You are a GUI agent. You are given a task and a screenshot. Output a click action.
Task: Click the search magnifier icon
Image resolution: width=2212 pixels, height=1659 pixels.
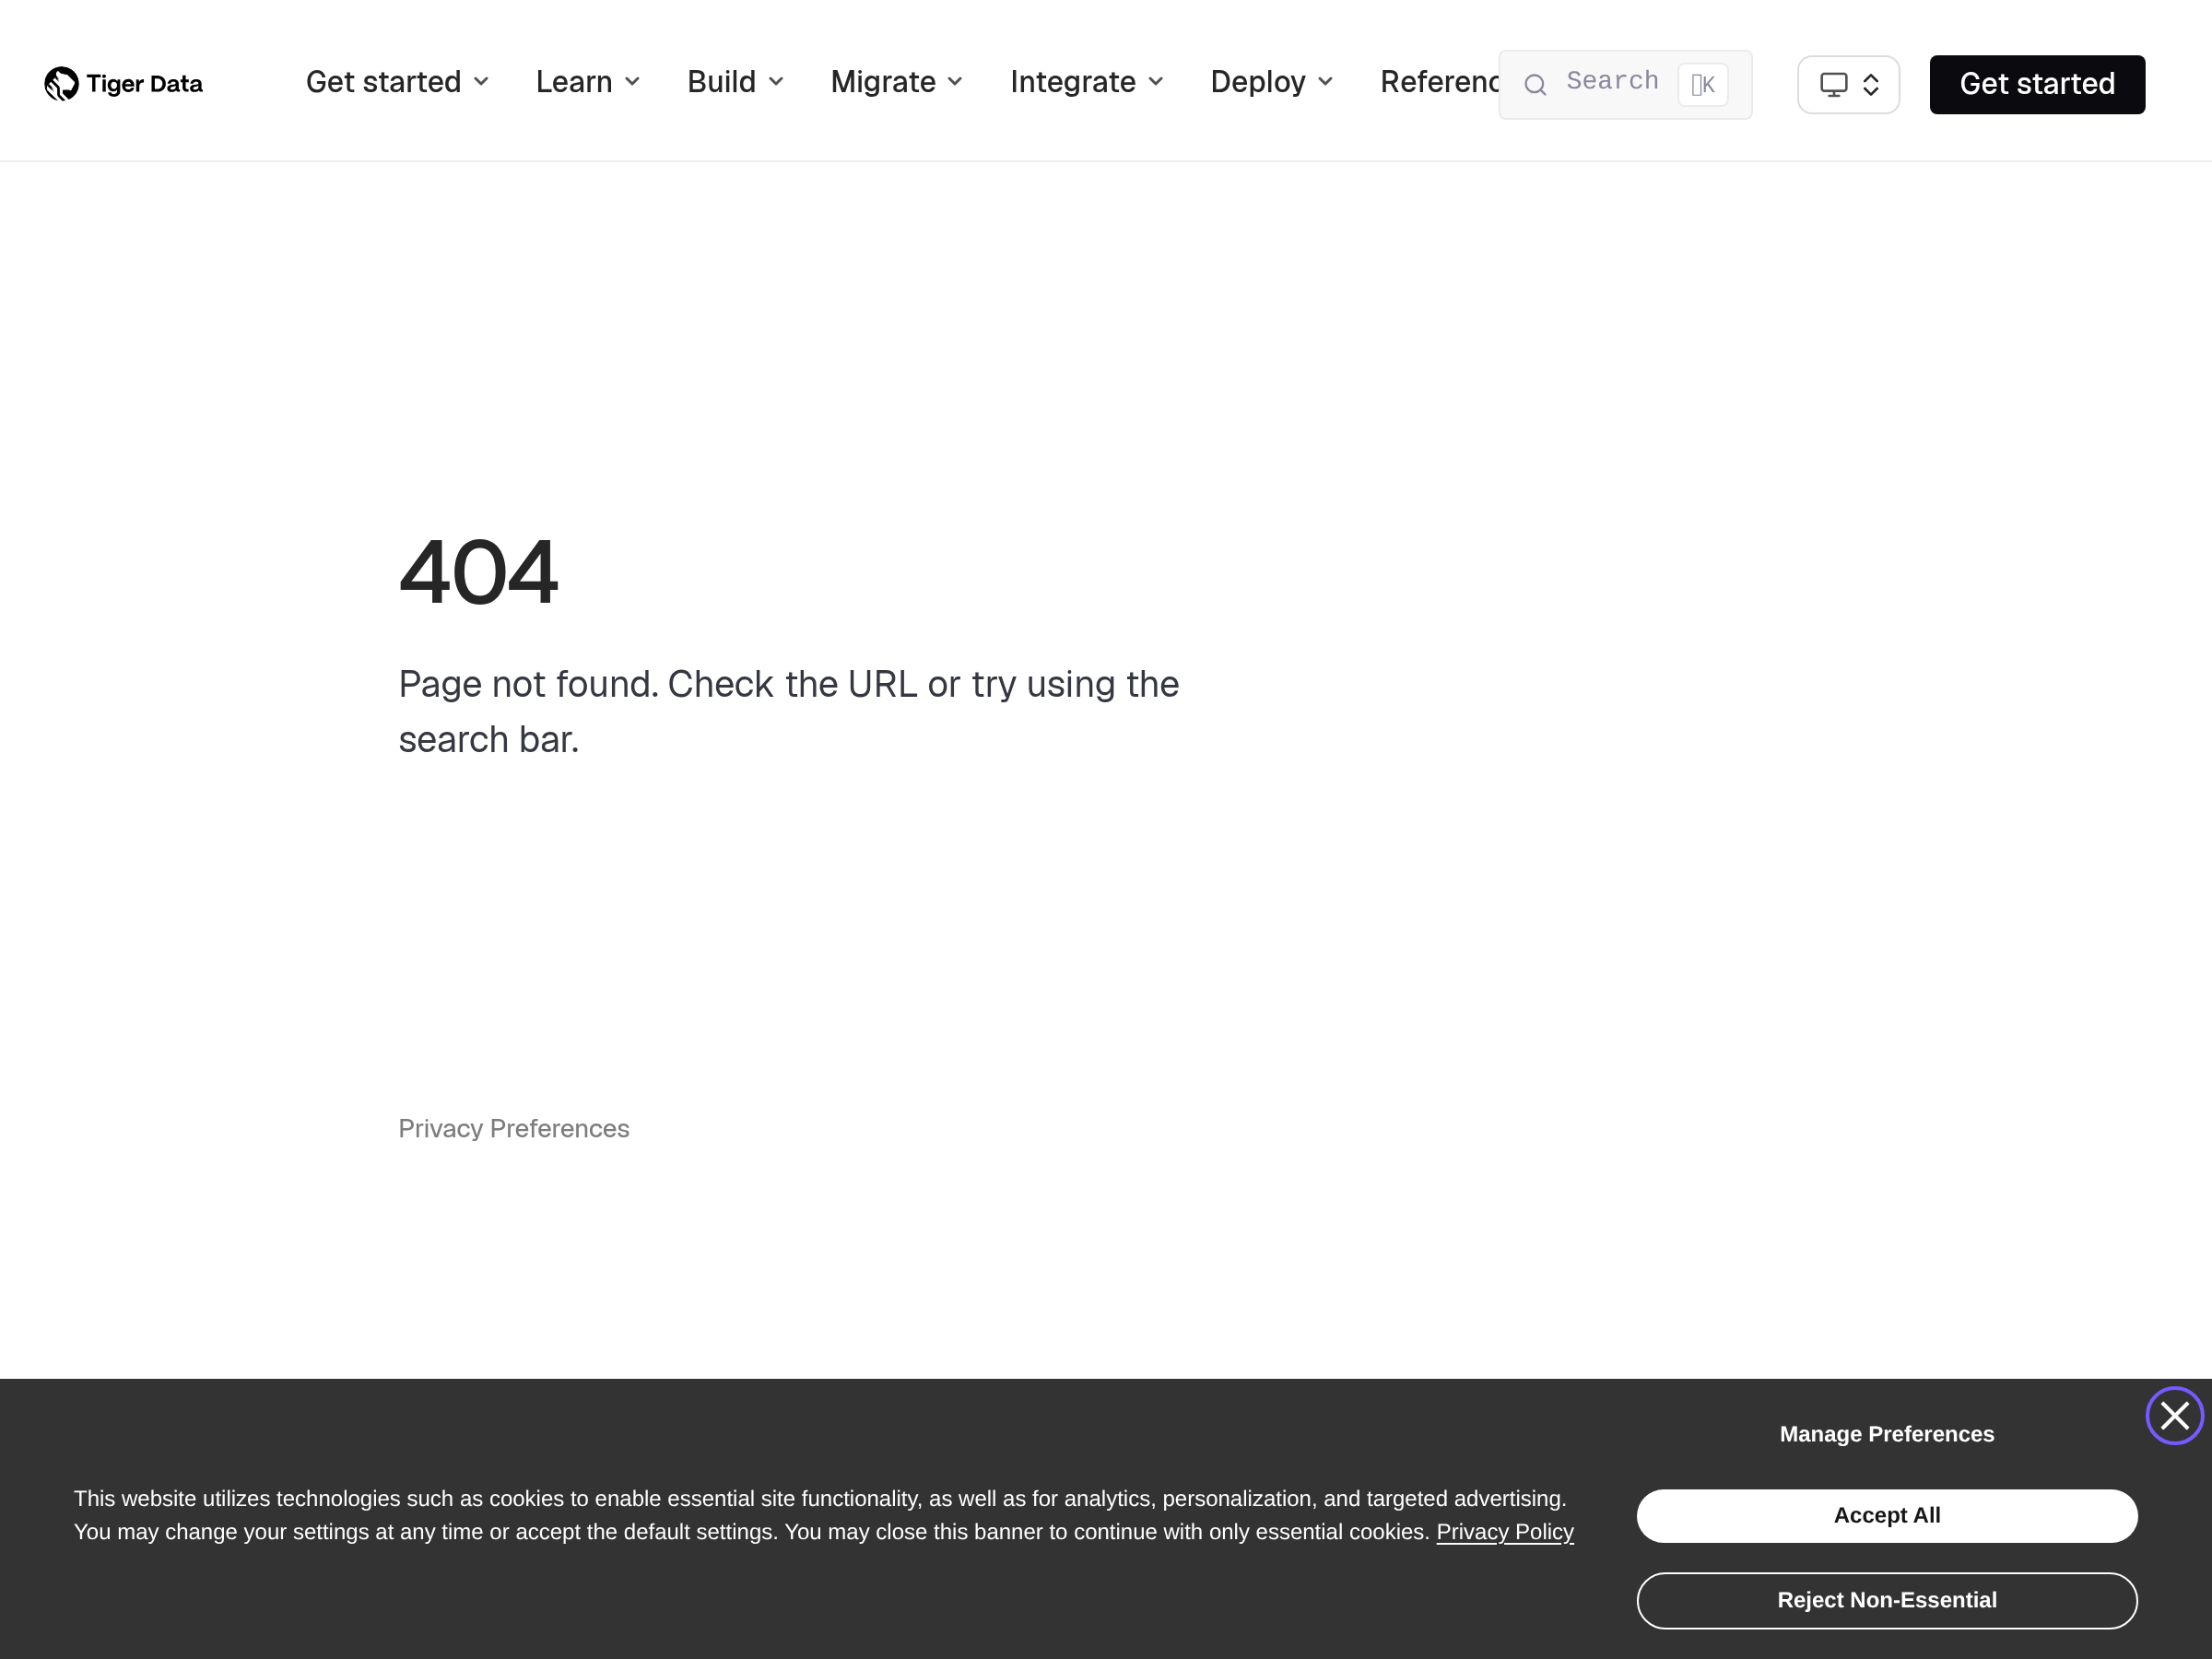(1535, 85)
